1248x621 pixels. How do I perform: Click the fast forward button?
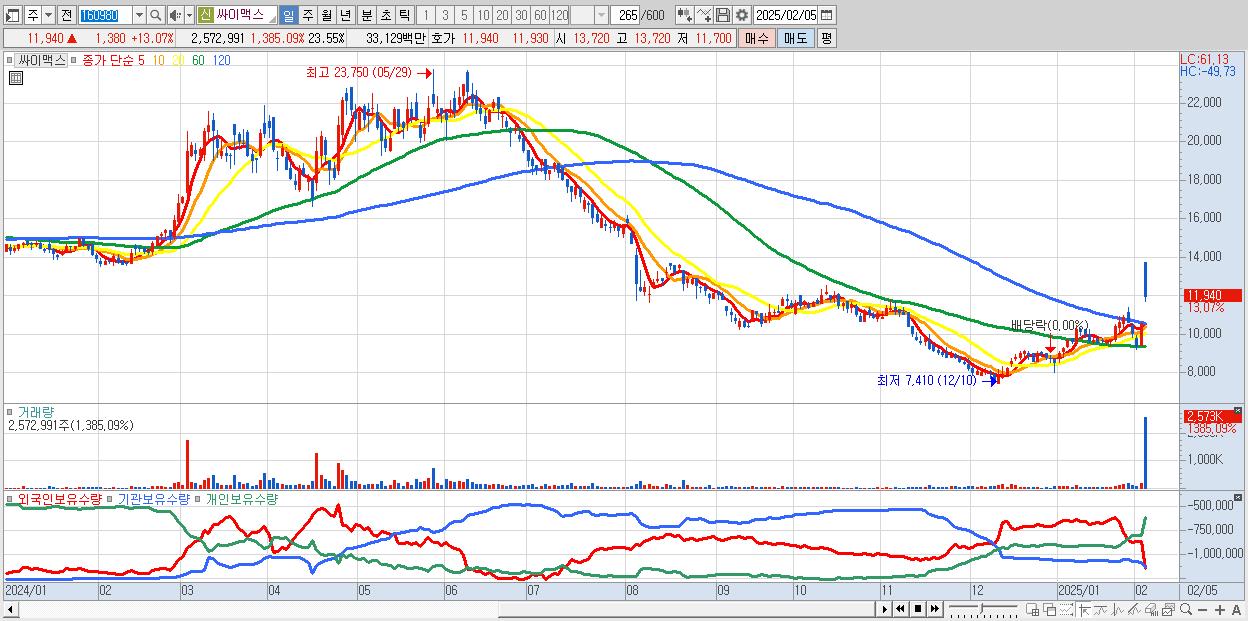click(x=935, y=609)
